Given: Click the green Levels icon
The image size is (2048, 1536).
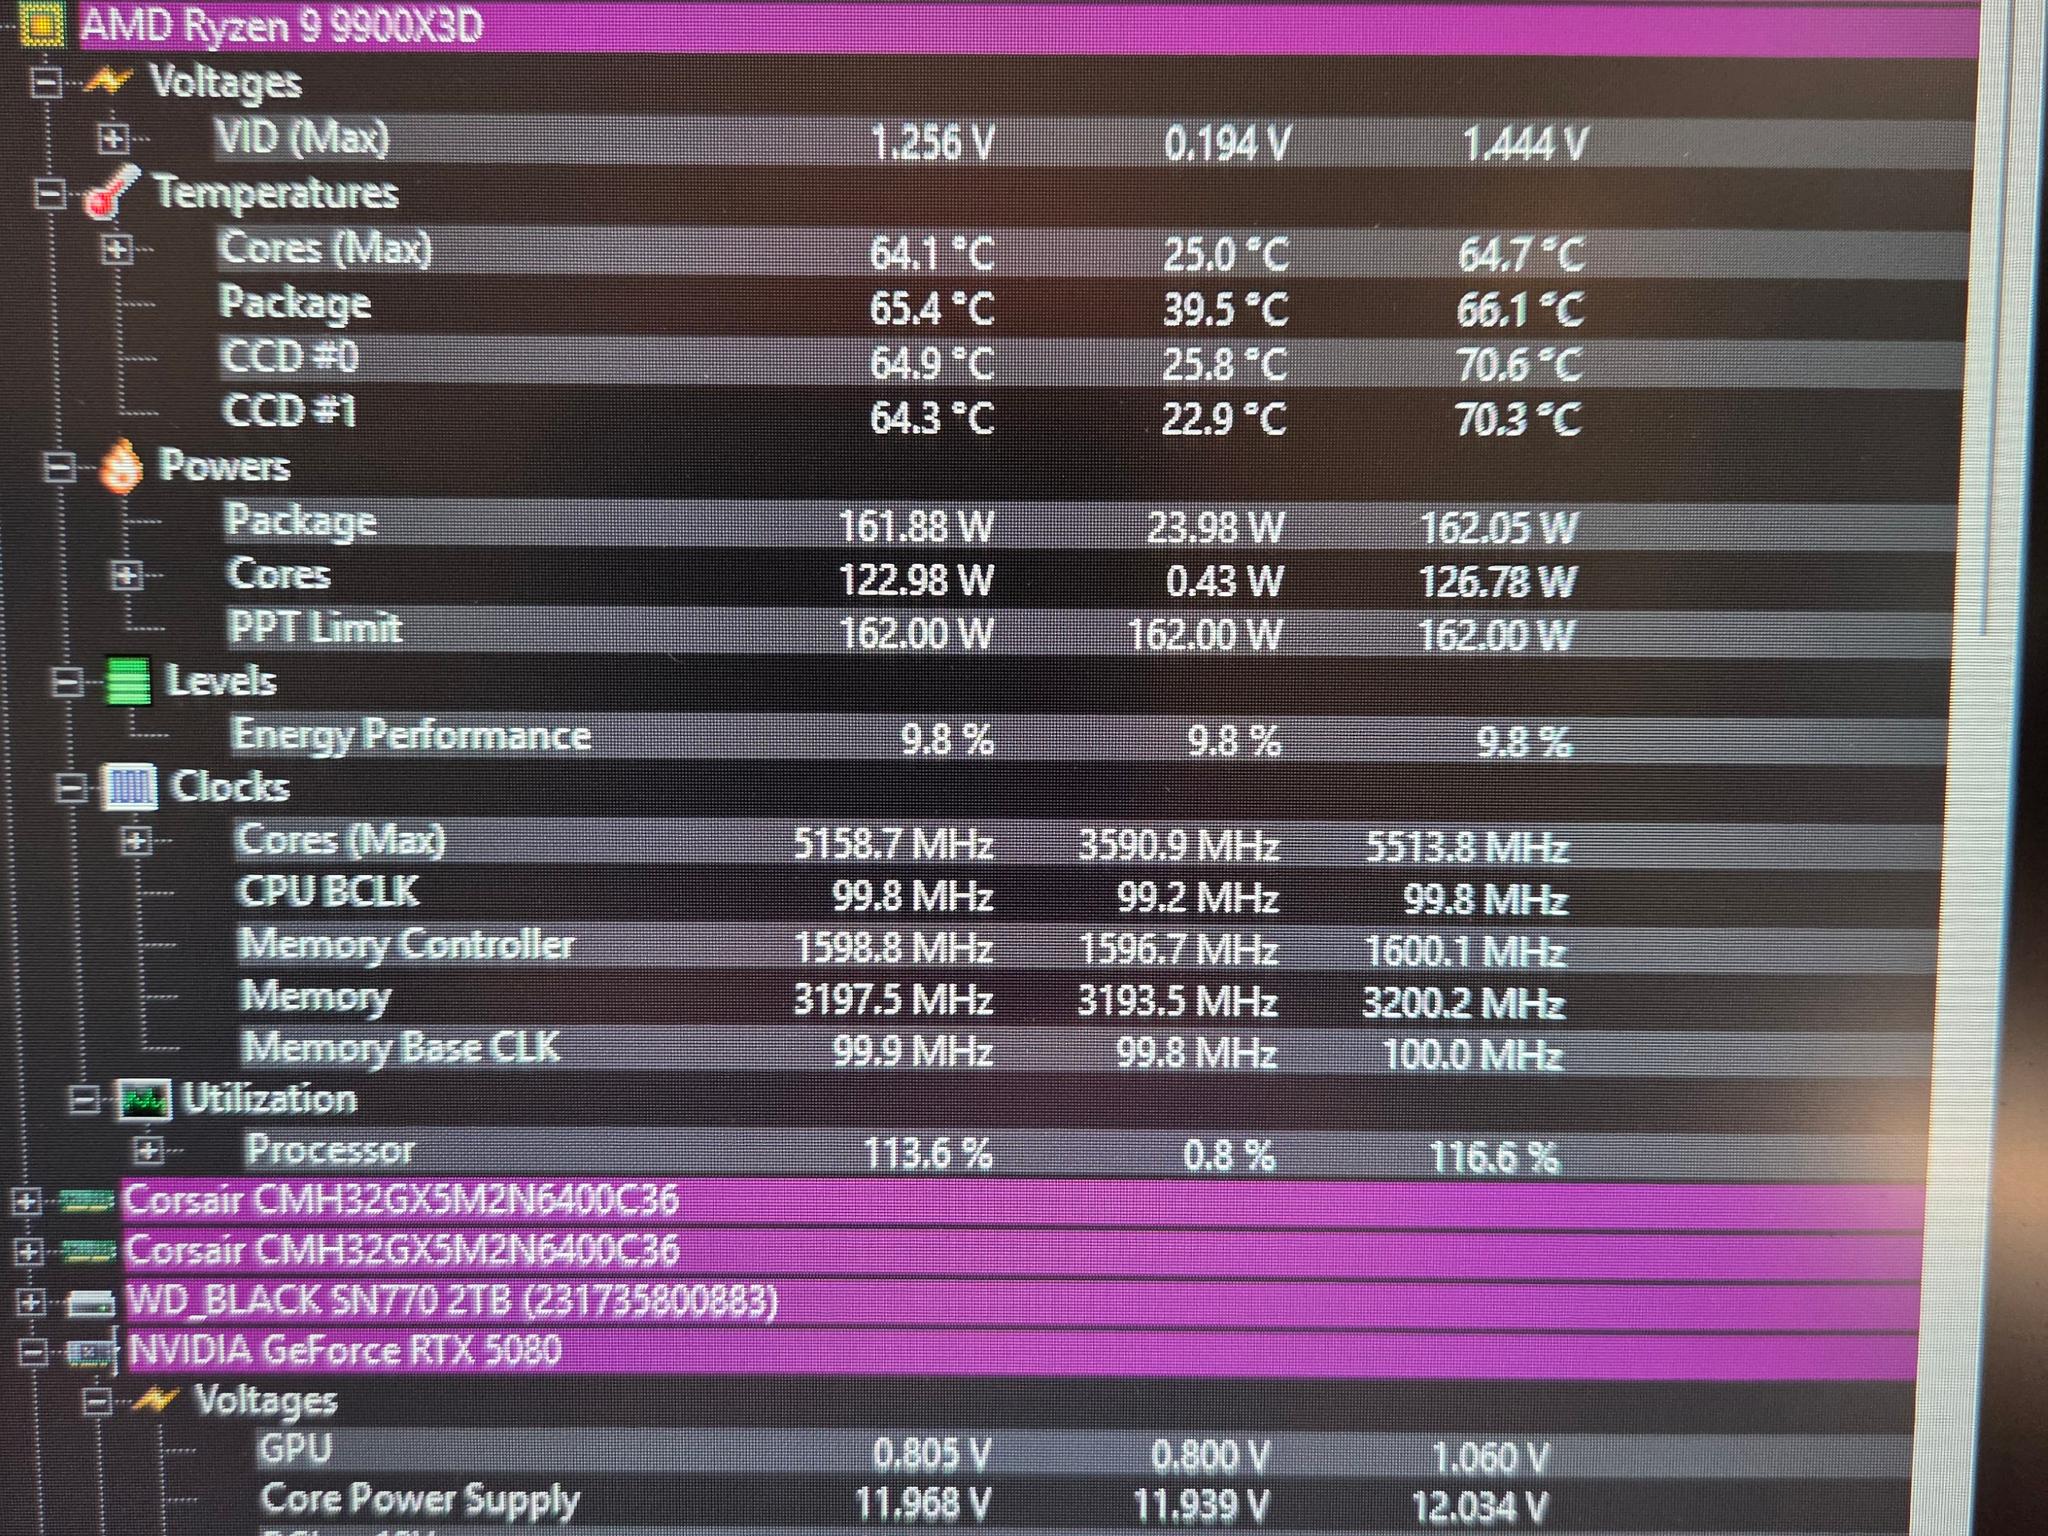Looking at the screenshot, I should 128,681.
